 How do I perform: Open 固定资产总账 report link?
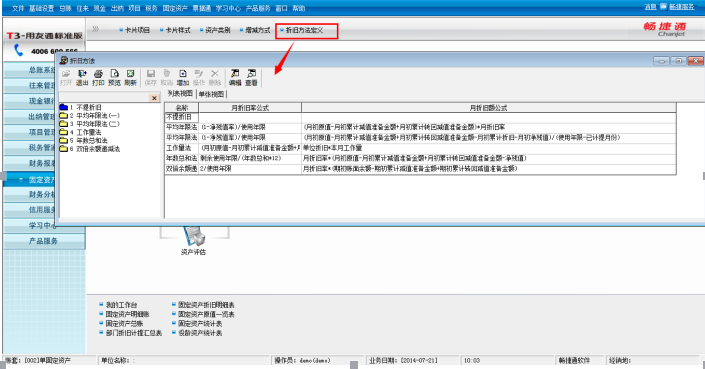[x=124, y=323]
